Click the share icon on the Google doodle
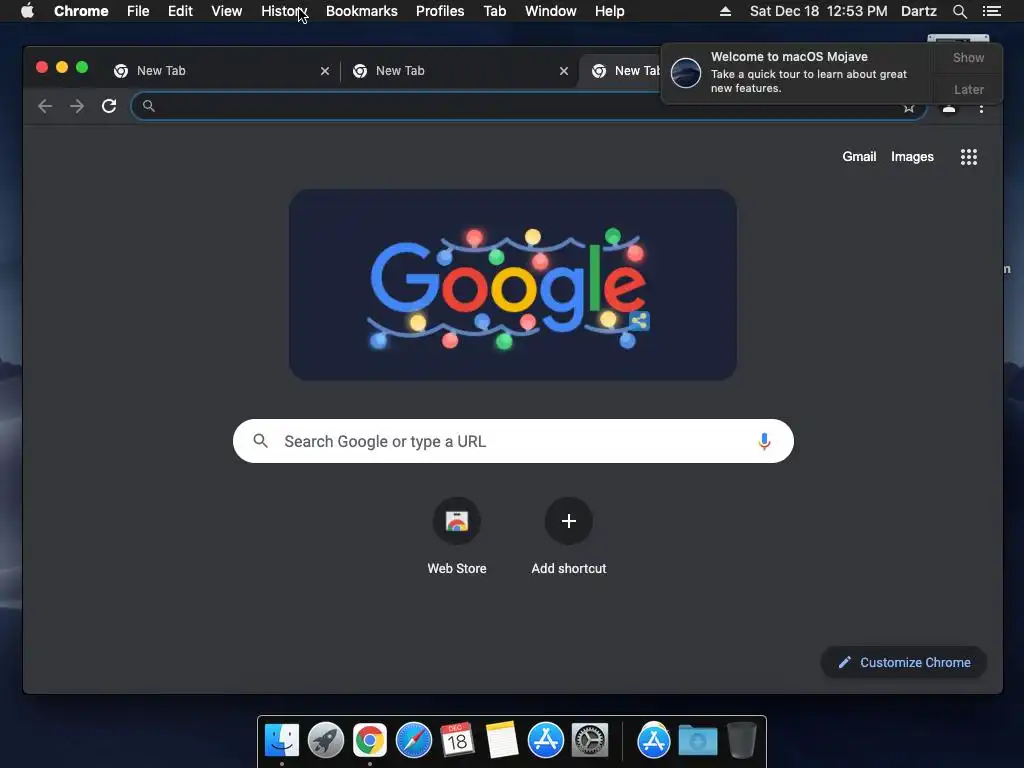The image size is (1024, 768). (639, 321)
